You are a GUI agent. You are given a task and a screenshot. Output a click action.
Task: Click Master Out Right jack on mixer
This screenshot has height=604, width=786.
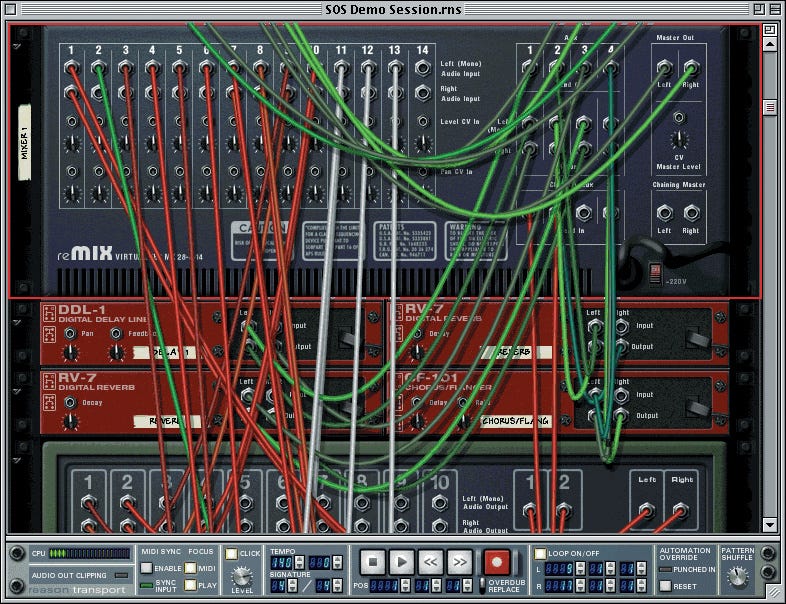point(691,67)
